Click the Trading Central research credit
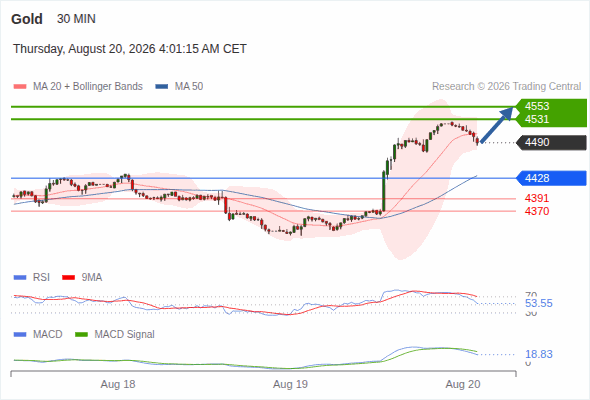The image size is (590, 400). [x=506, y=87]
